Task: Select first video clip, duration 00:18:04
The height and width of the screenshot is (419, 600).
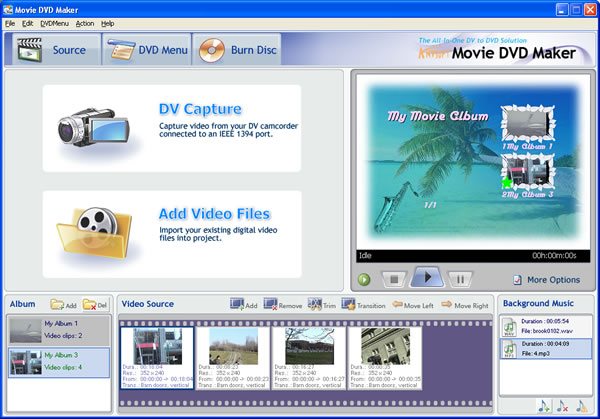Action: pyautogui.click(x=157, y=358)
